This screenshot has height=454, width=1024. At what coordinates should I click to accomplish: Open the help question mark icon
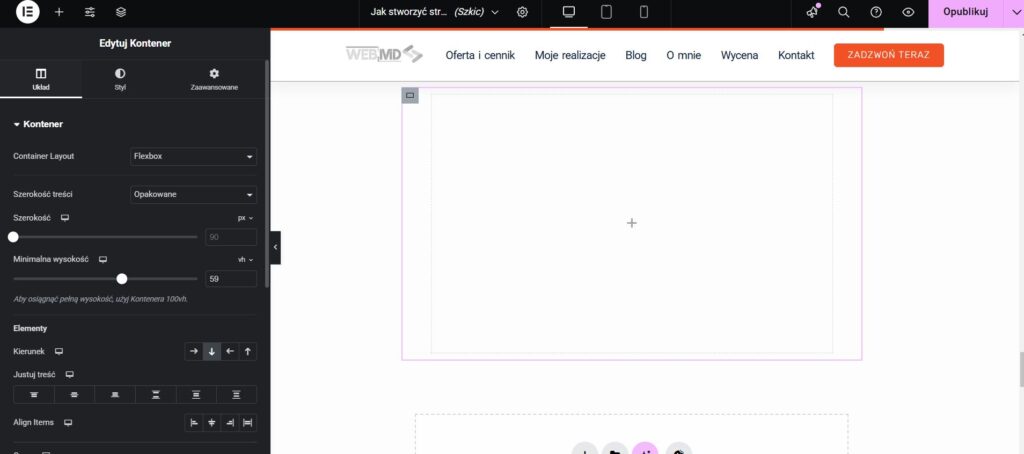coord(876,12)
